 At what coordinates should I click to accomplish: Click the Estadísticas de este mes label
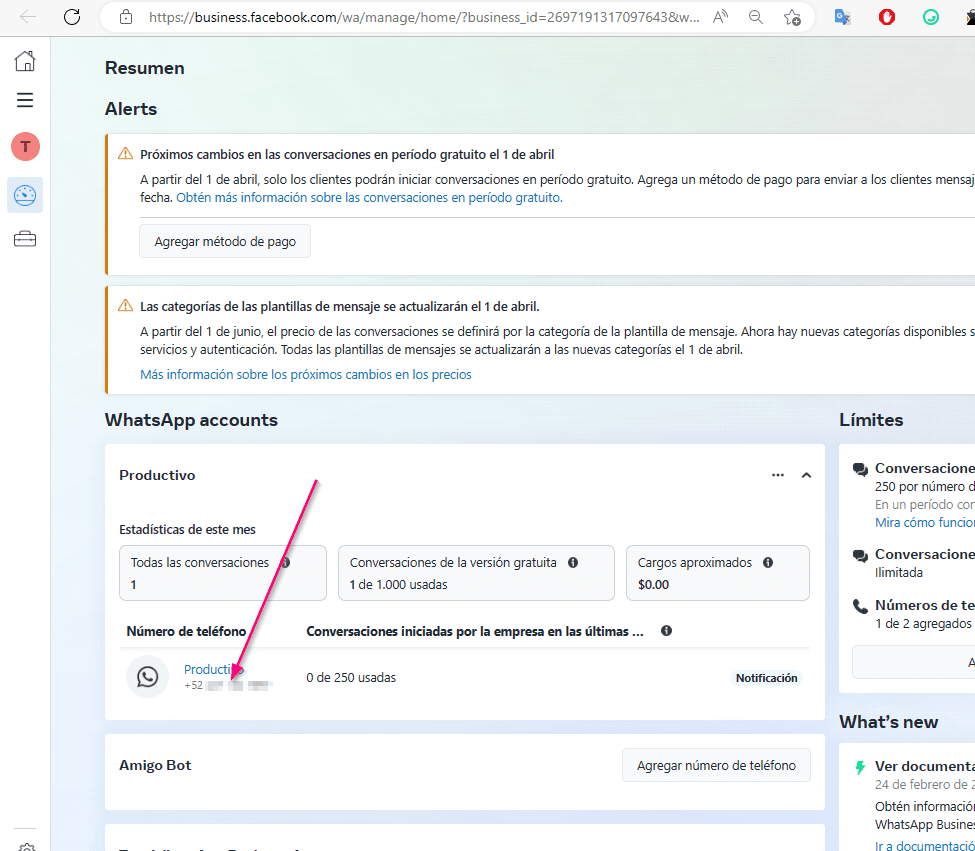tap(187, 530)
